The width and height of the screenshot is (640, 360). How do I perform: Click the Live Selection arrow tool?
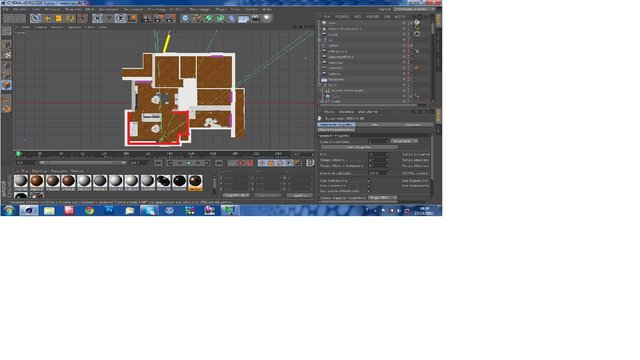pyautogui.click(x=35, y=18)
